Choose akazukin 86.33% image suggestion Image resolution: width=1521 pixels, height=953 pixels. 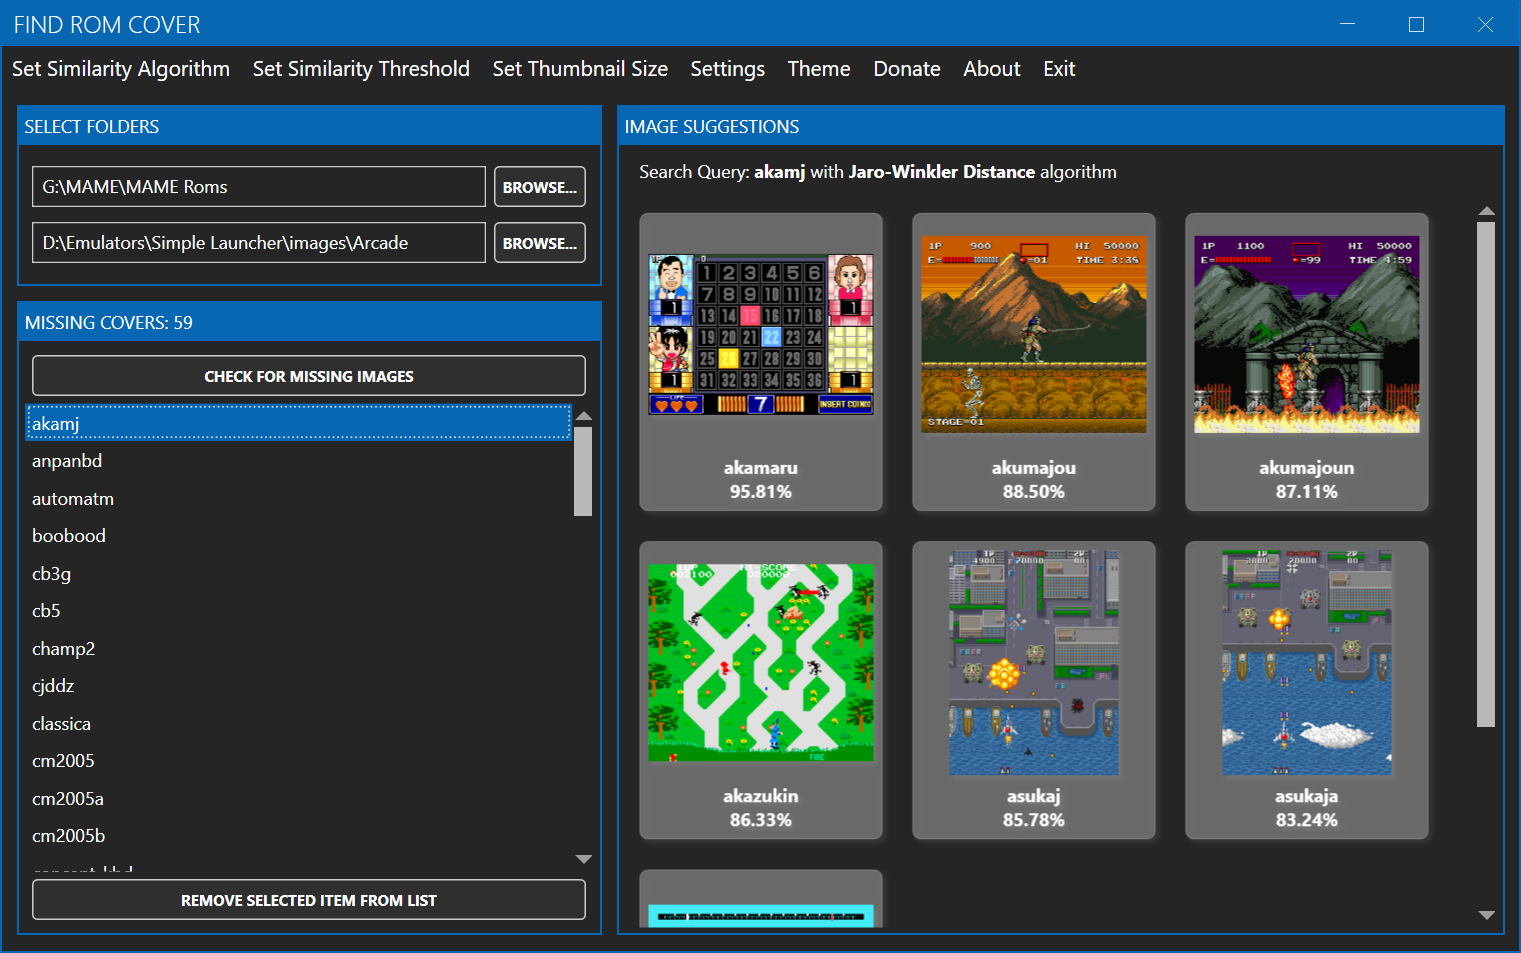pyautogui.click(x=761, y=690)
